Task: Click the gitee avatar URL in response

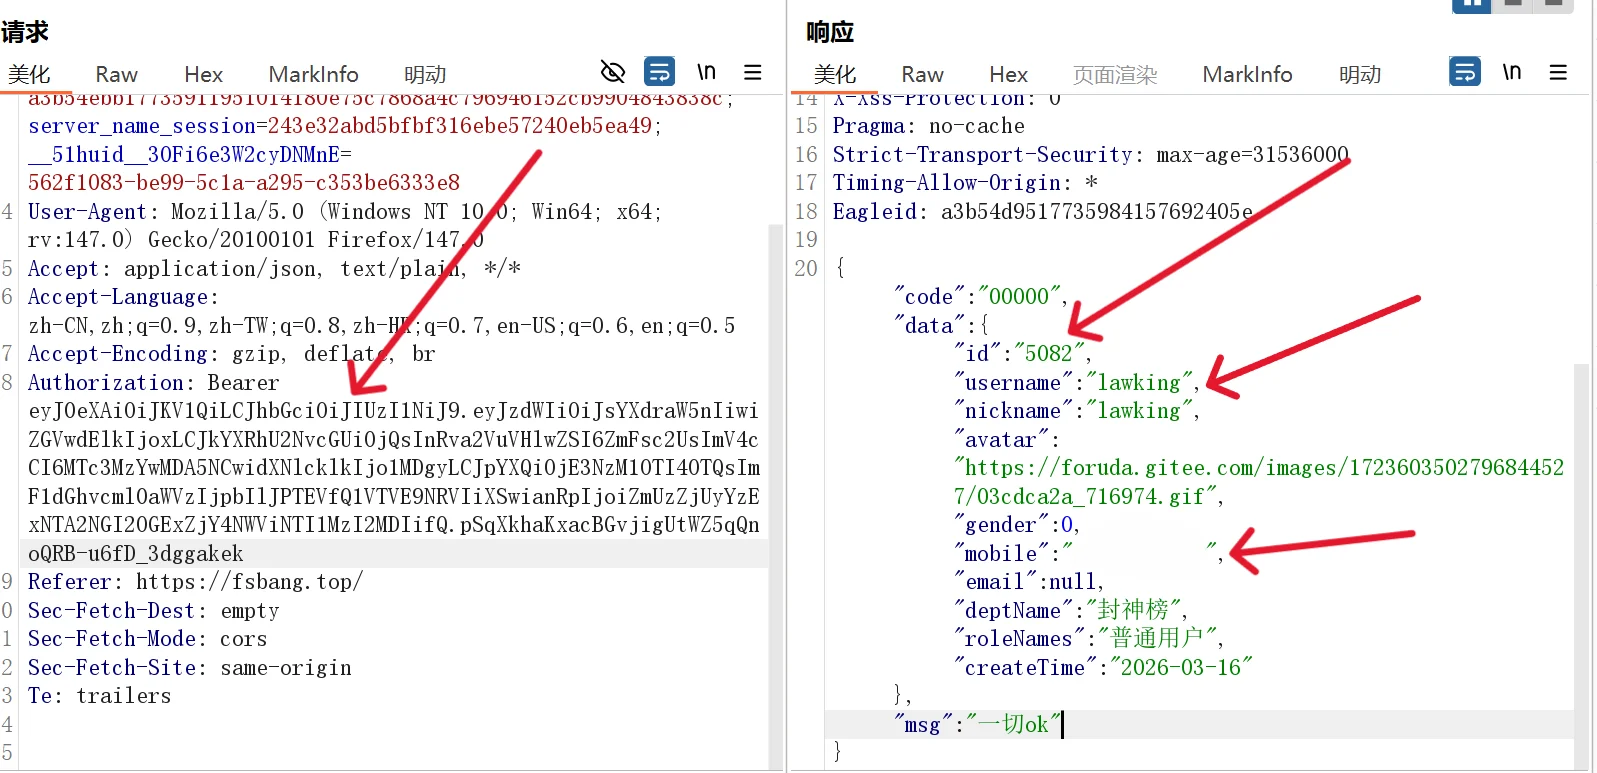Action: click(x=1257, y=468)
